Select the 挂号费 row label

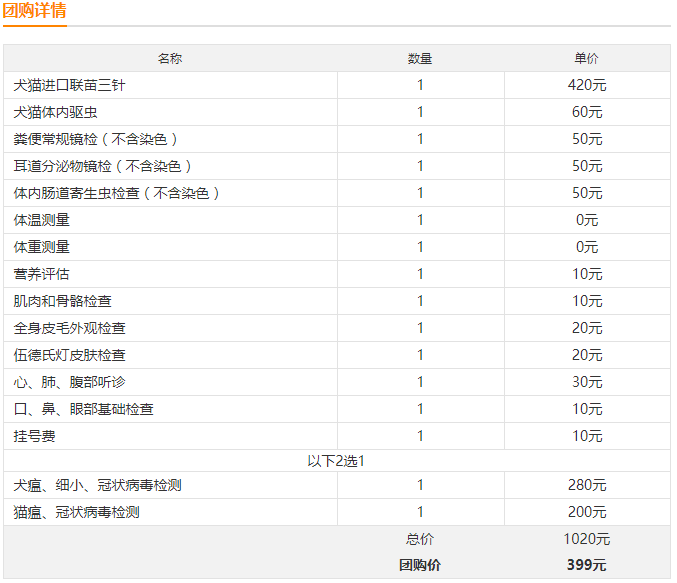[x=35, y=436]
